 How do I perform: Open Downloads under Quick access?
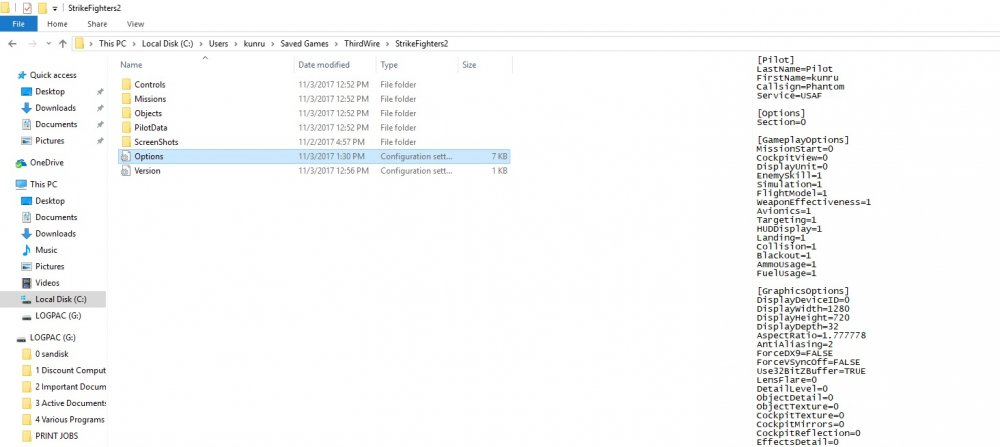coord(55,108)
